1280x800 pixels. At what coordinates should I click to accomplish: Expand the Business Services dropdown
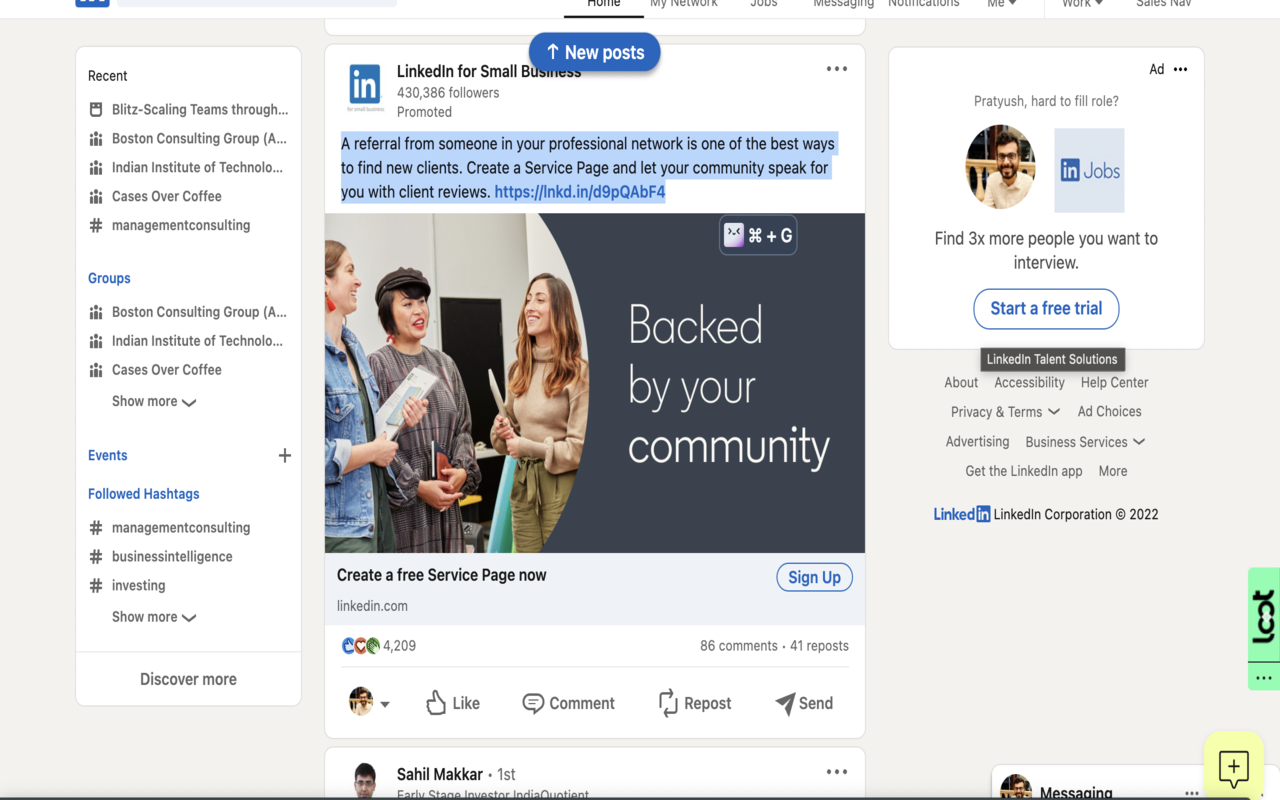click(1085, 442)
